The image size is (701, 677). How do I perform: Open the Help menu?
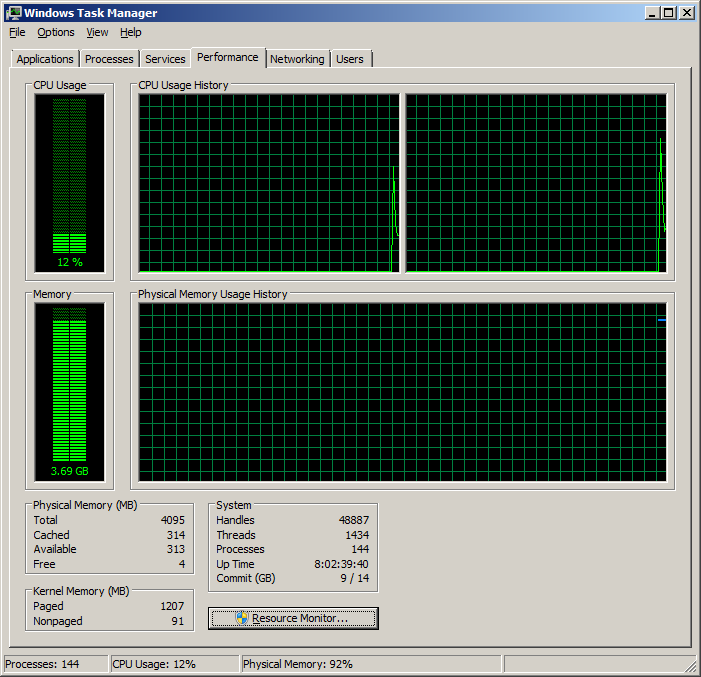(x=131, y=32)
